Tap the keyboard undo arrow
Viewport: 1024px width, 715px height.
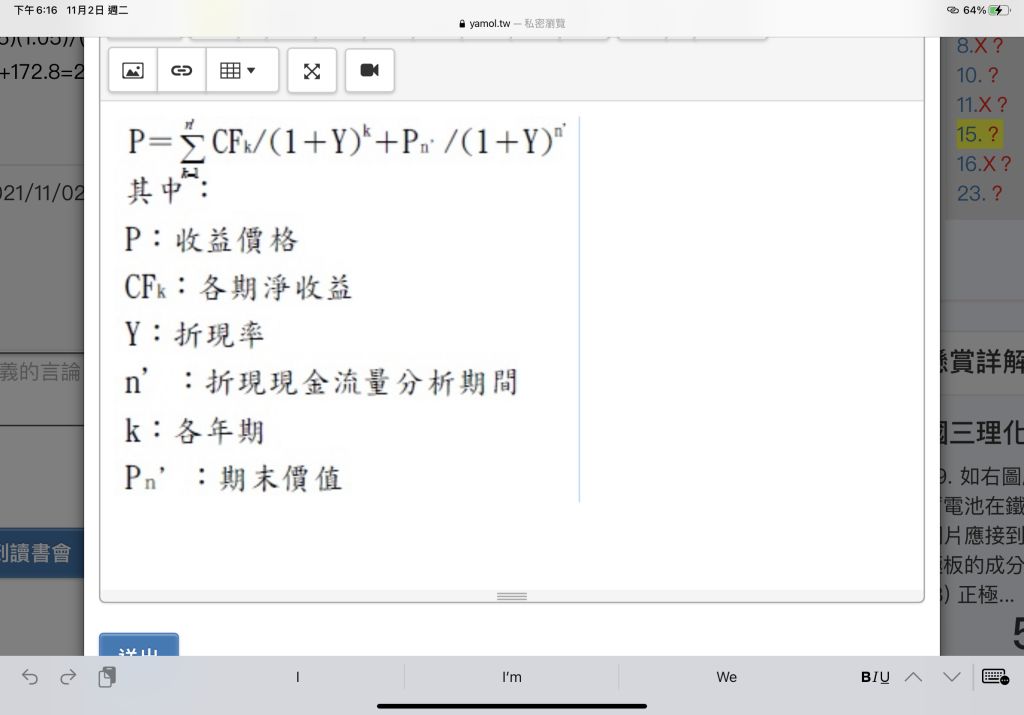[x=30, y=677]
